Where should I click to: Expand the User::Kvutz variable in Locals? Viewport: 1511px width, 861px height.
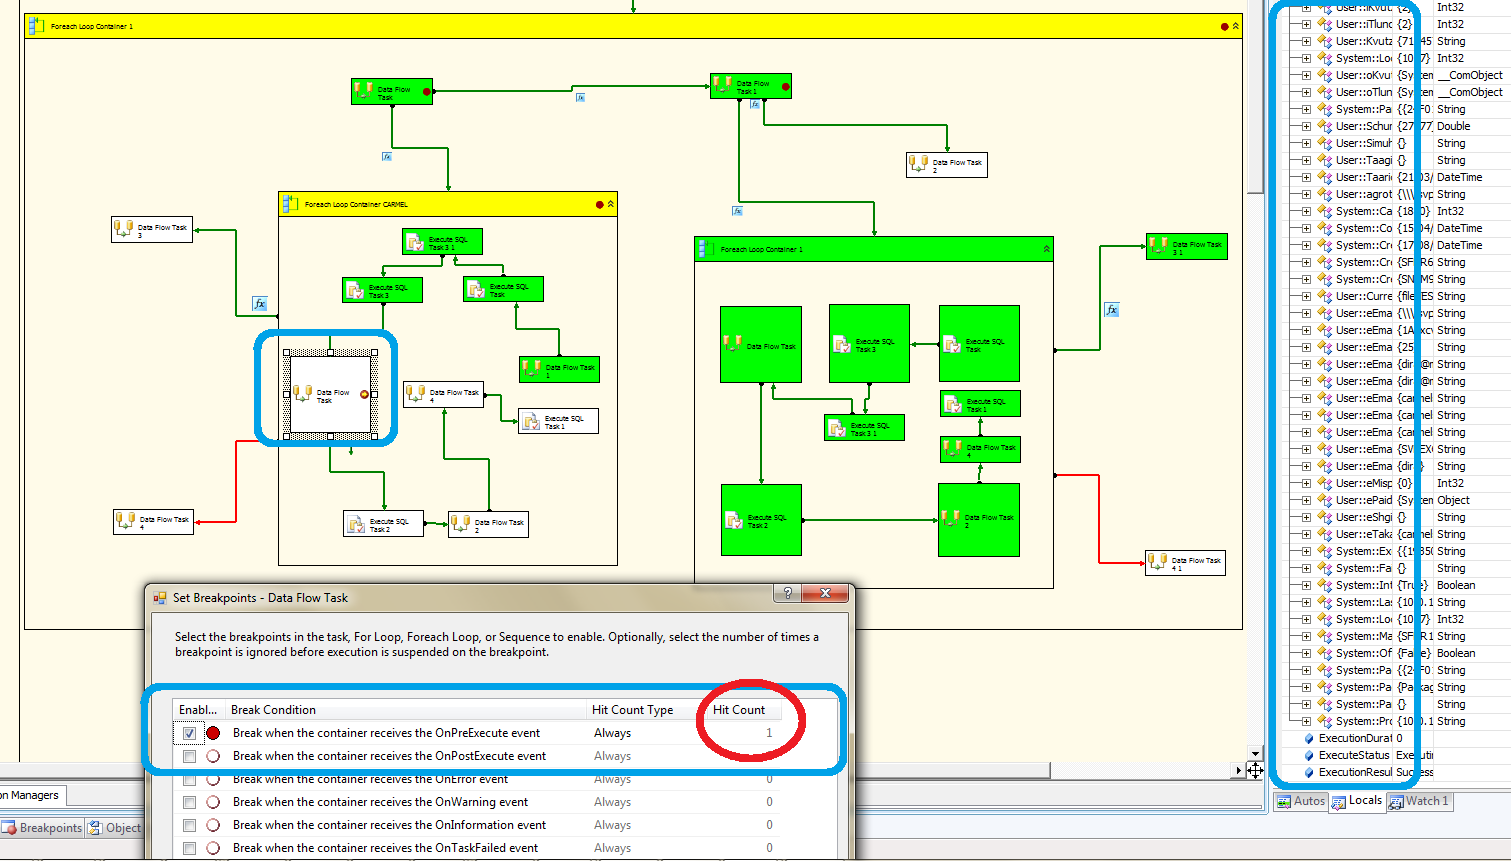[x=1307, y=41]
